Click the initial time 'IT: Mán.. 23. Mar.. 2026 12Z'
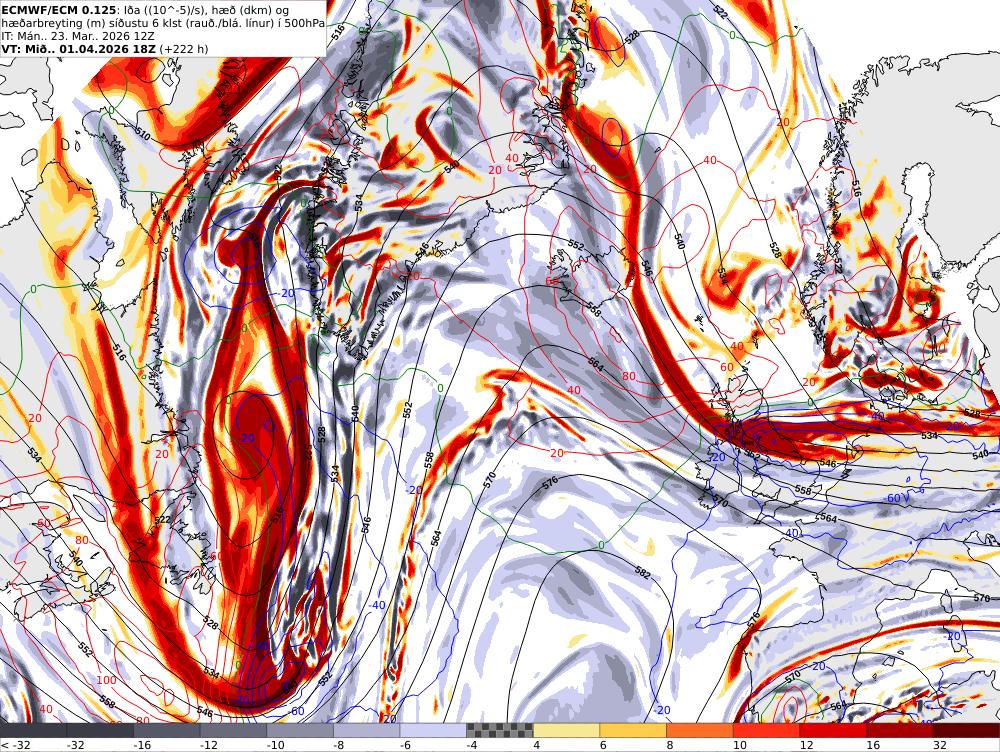This screenshot has width=1000, height=752. 78,36
